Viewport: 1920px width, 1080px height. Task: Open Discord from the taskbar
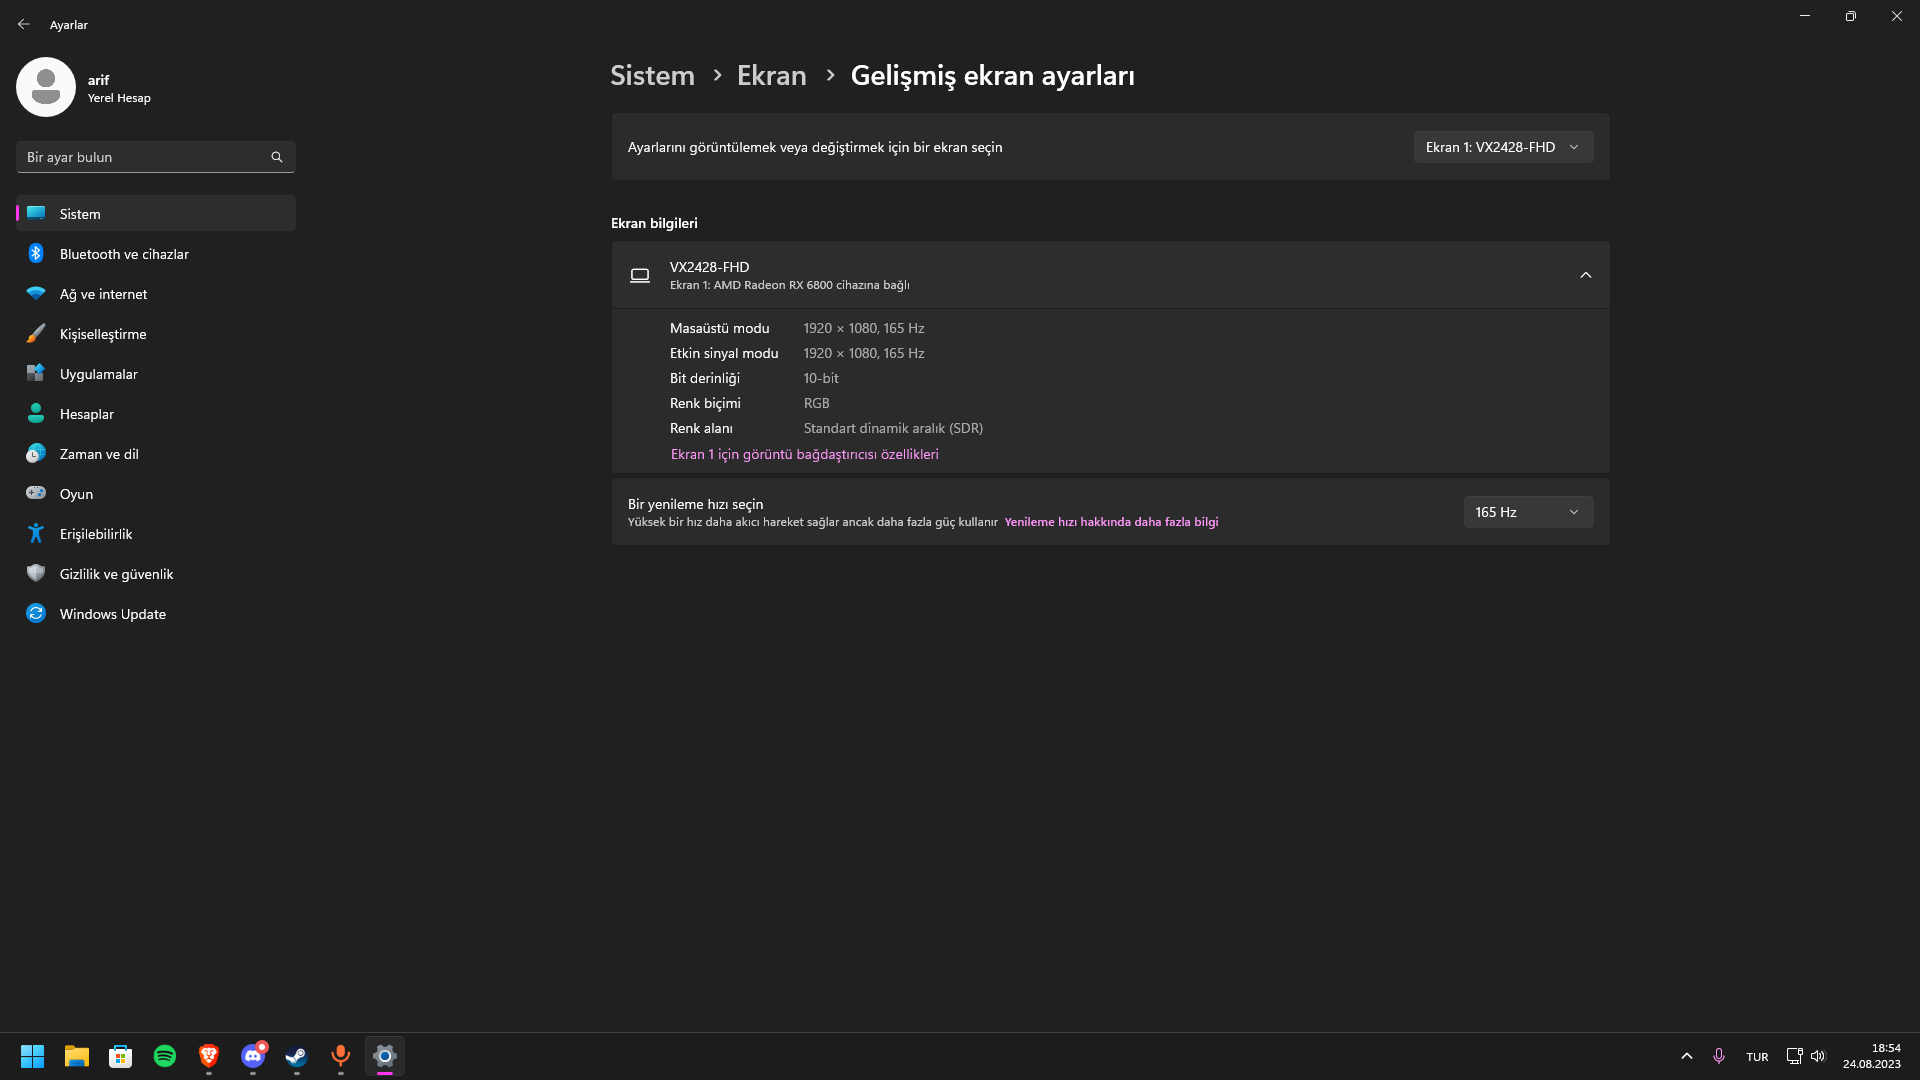(x=253, y=1056)
